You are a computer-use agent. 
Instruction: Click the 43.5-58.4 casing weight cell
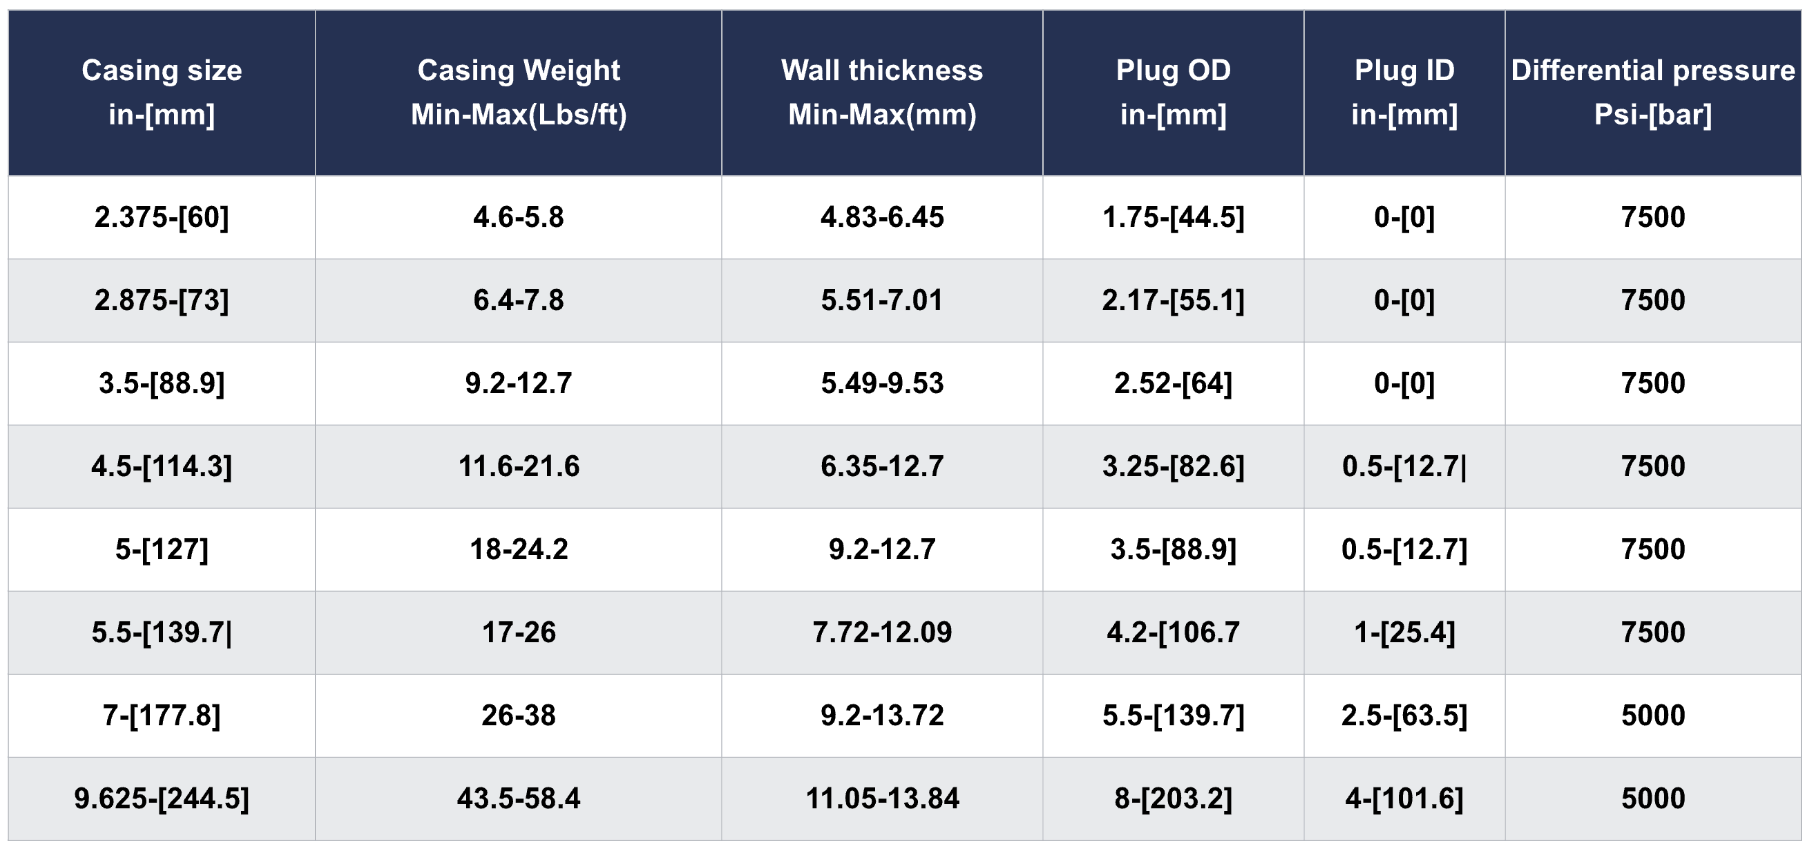coord(519,798)
